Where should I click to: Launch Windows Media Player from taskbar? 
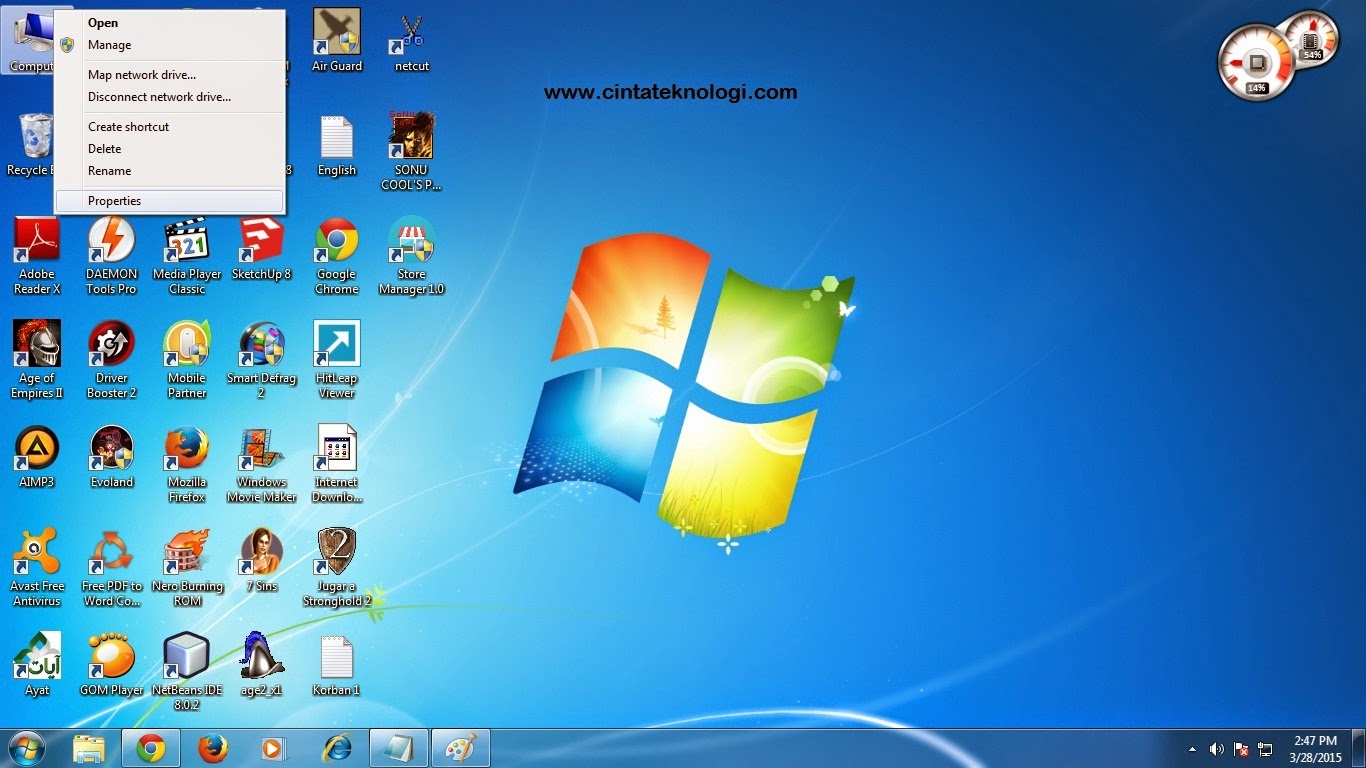click(x=275, y=748)
